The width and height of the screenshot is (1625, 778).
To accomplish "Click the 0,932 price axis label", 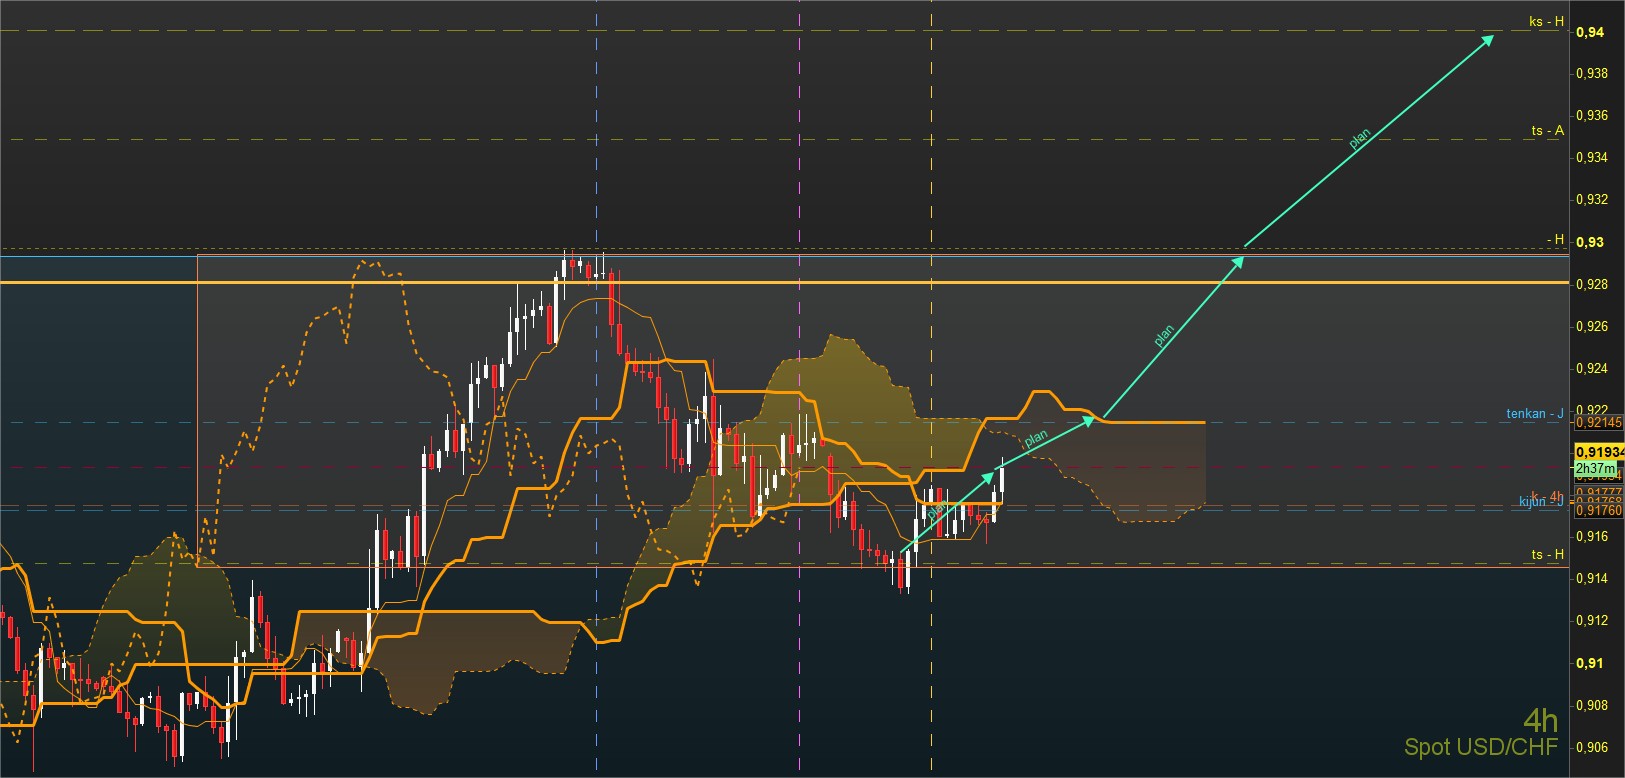I will pos(1592,200).
